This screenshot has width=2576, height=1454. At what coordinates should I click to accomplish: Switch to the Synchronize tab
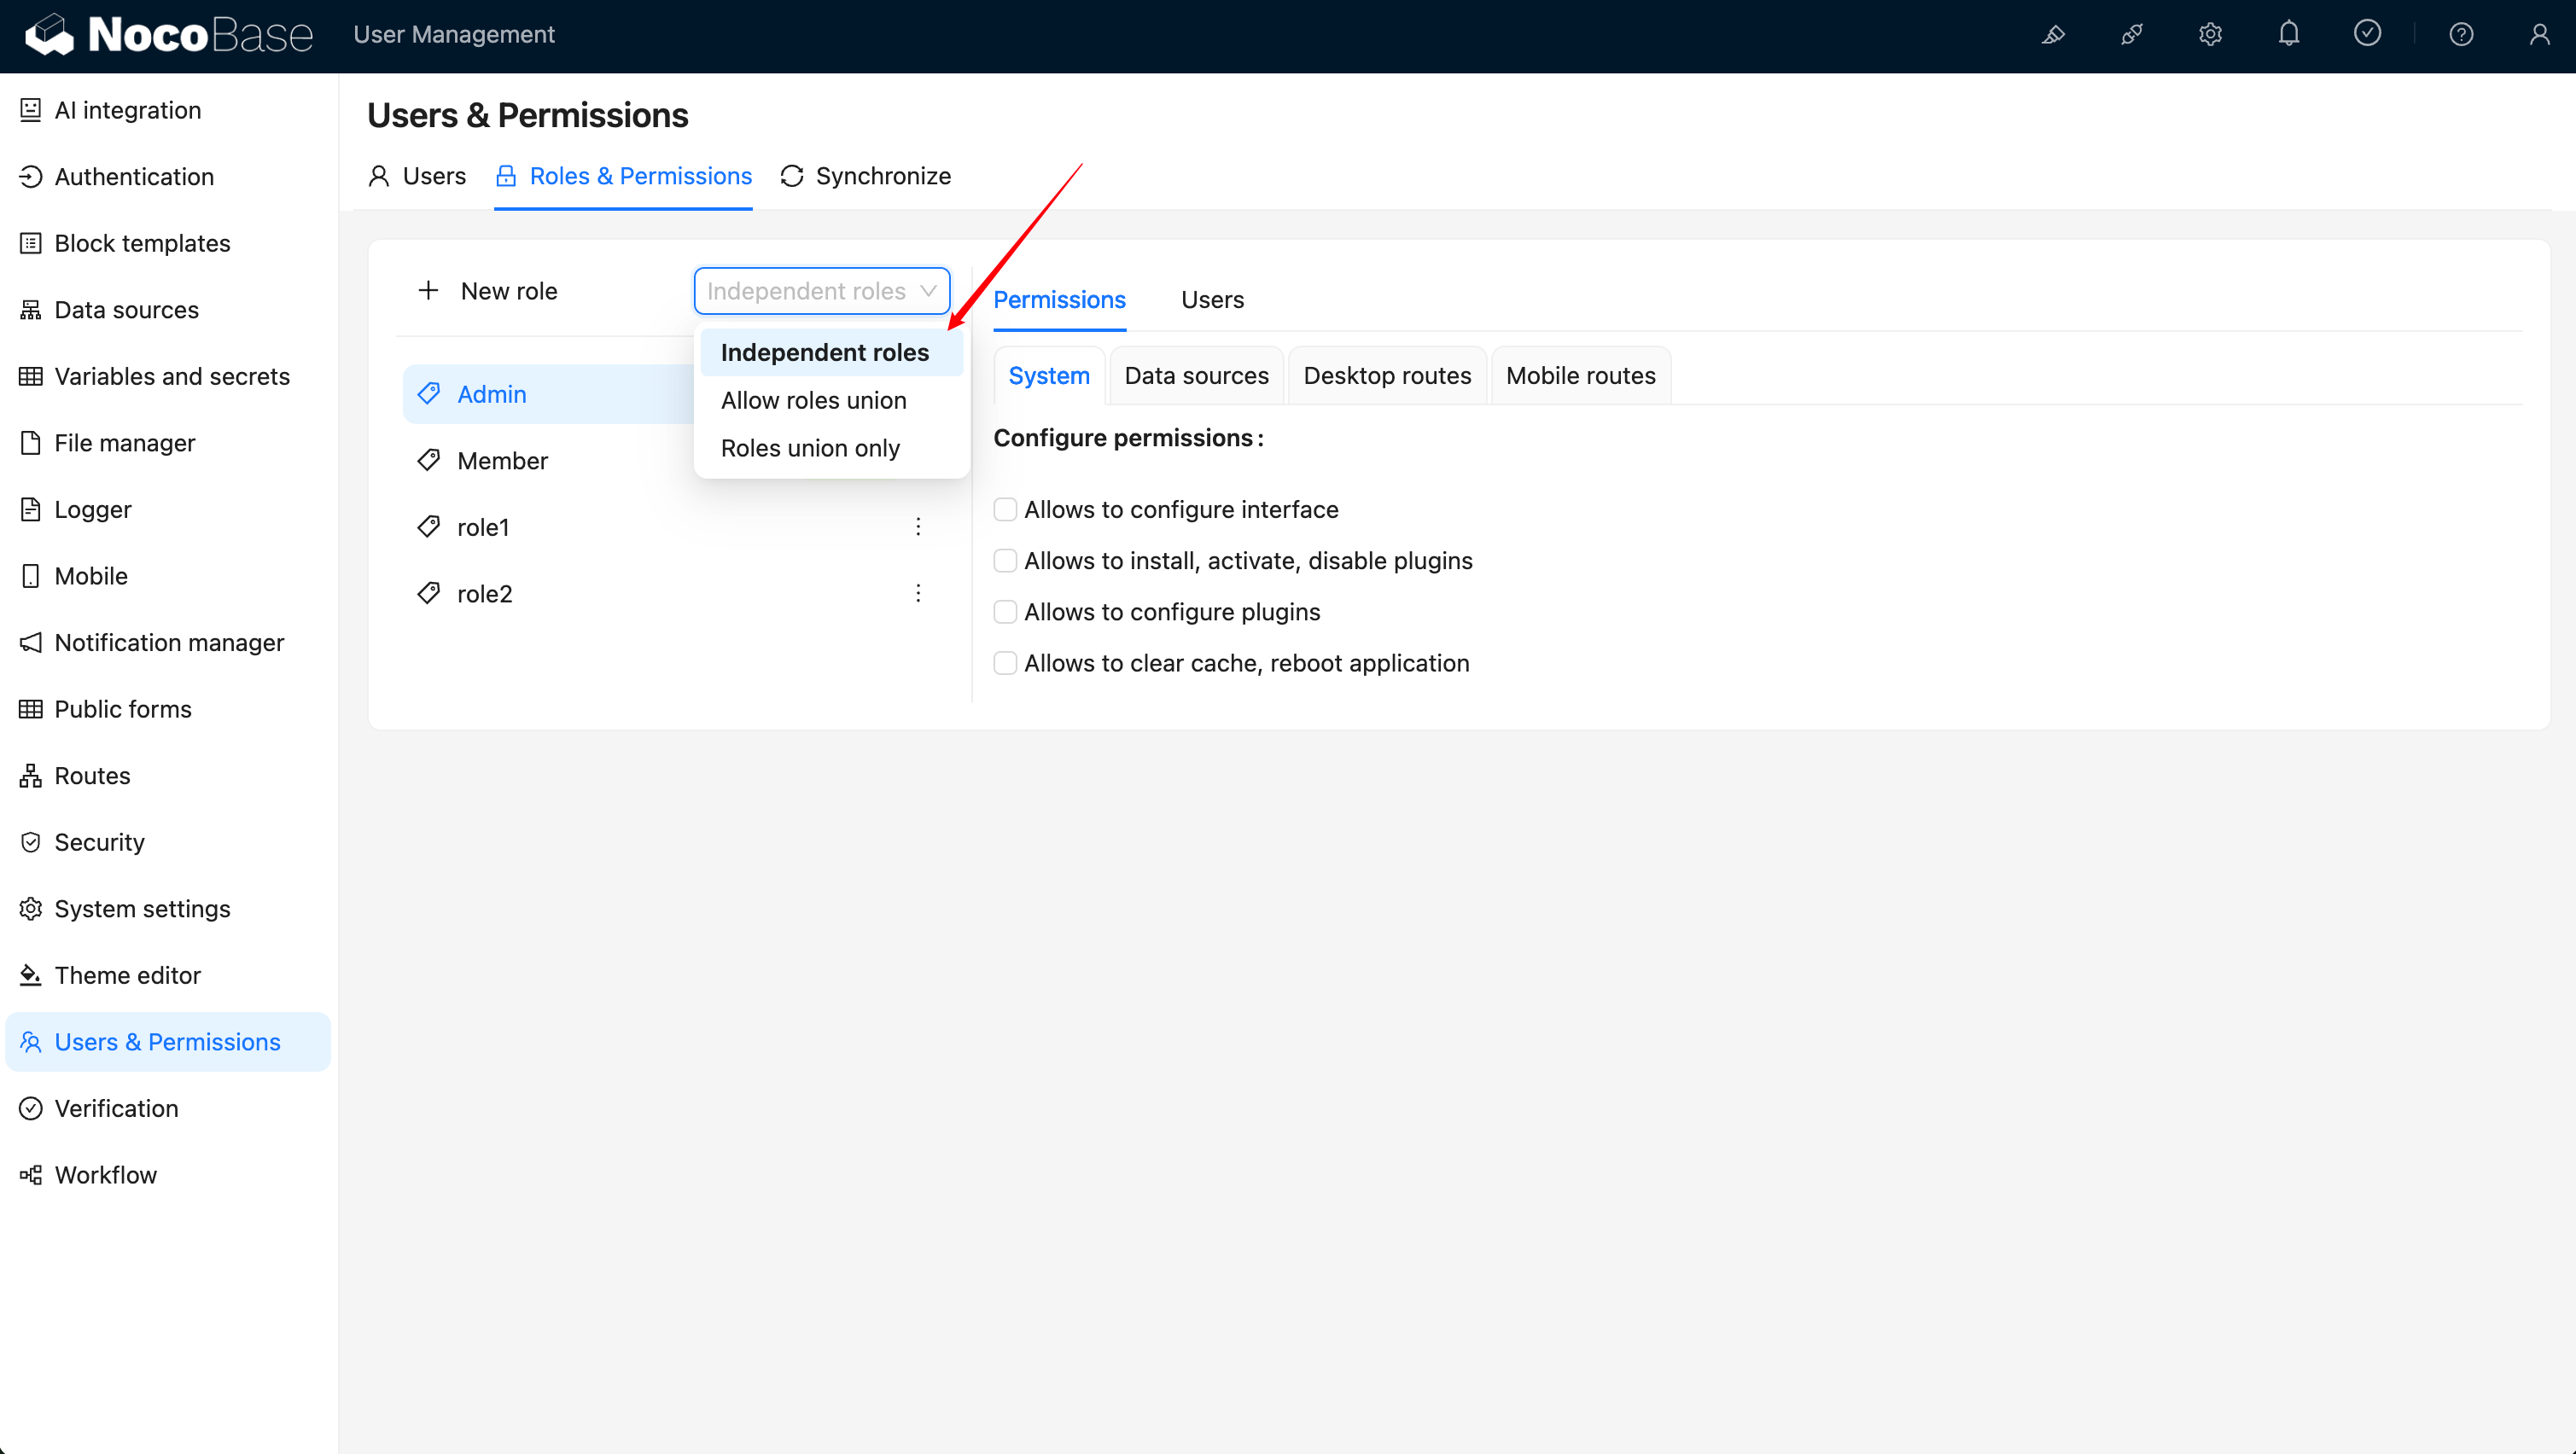865,176
